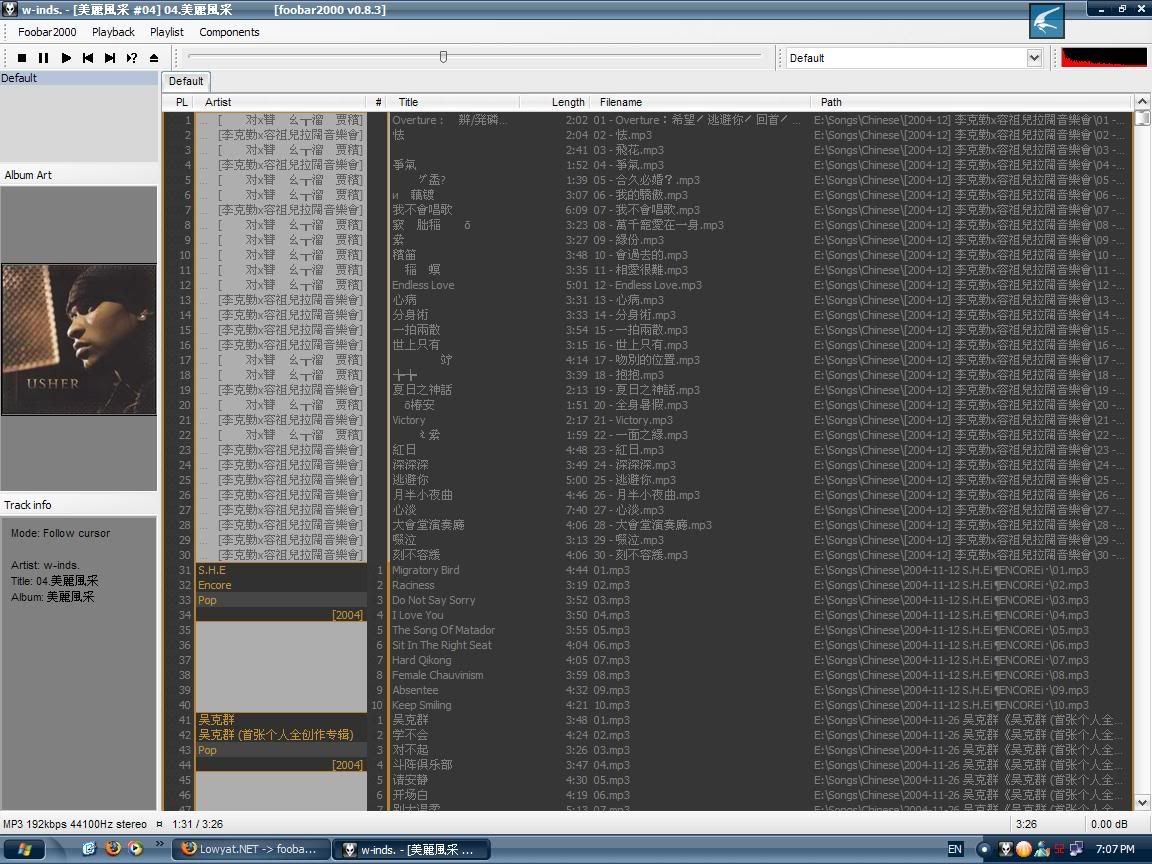Select the track Keep Smiling
This screenshot has width=1152, height=864.
point(422,705)
